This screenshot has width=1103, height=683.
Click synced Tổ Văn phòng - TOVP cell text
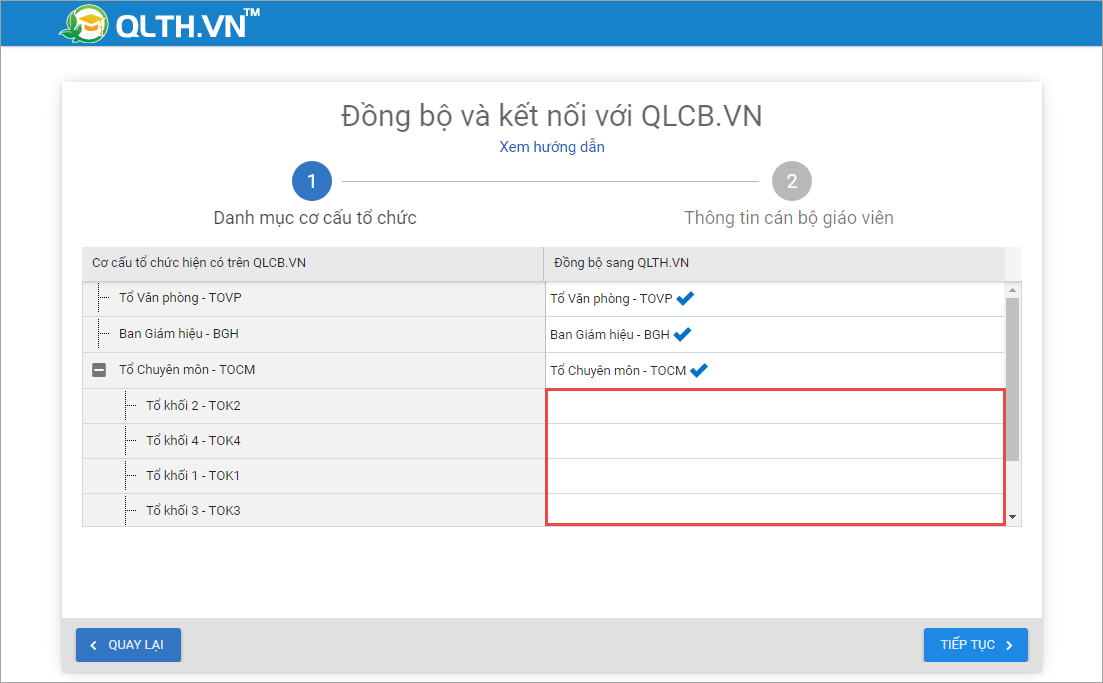pos(611,299)
